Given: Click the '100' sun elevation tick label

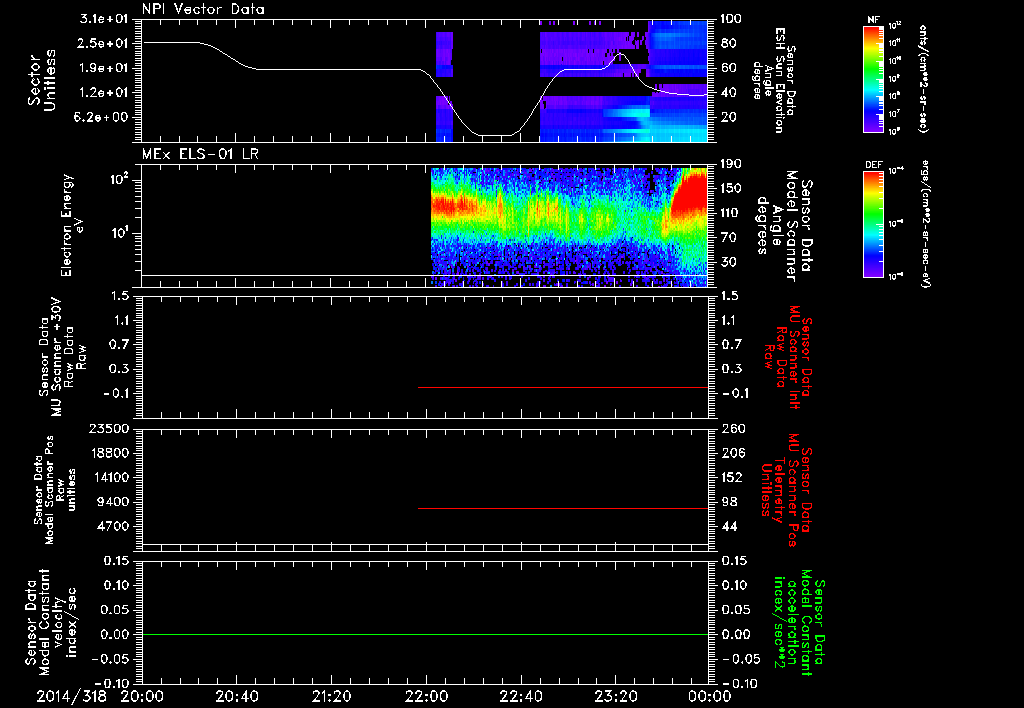Looking at the screenshot, I should pyautogui.click(x=731, y=19).
